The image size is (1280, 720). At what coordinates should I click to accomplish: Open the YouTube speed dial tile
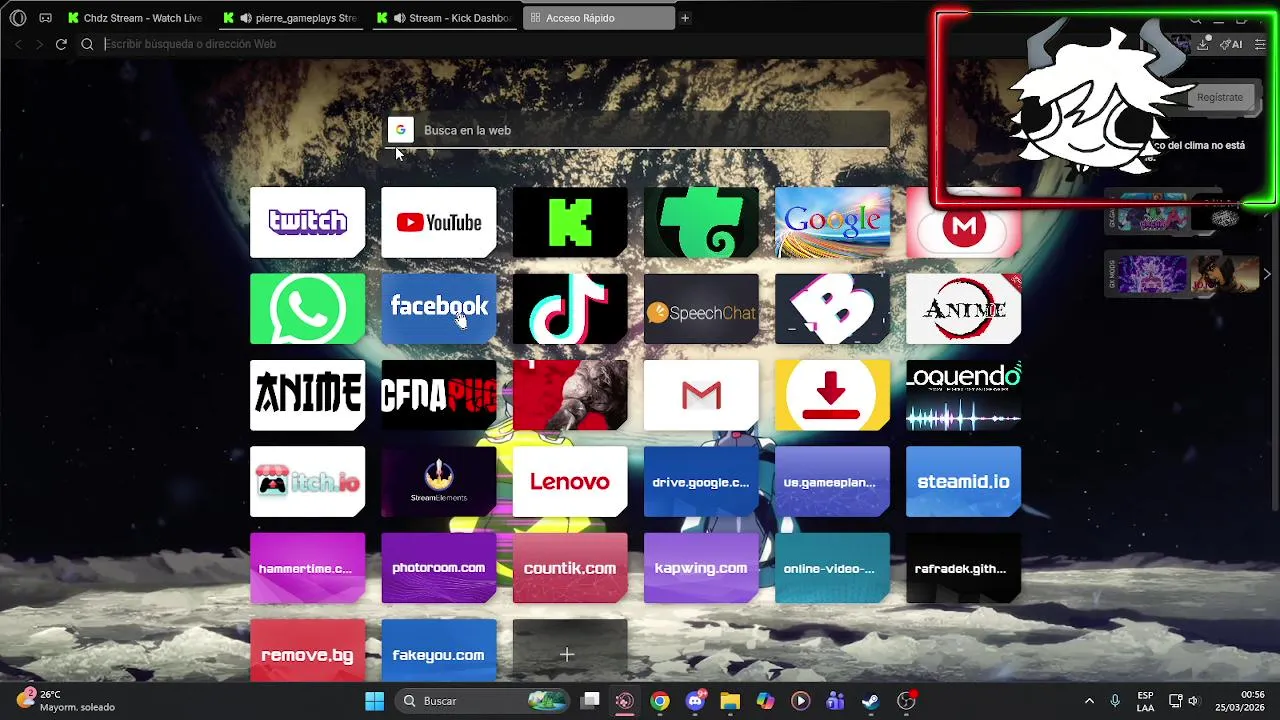pos(438,222)
